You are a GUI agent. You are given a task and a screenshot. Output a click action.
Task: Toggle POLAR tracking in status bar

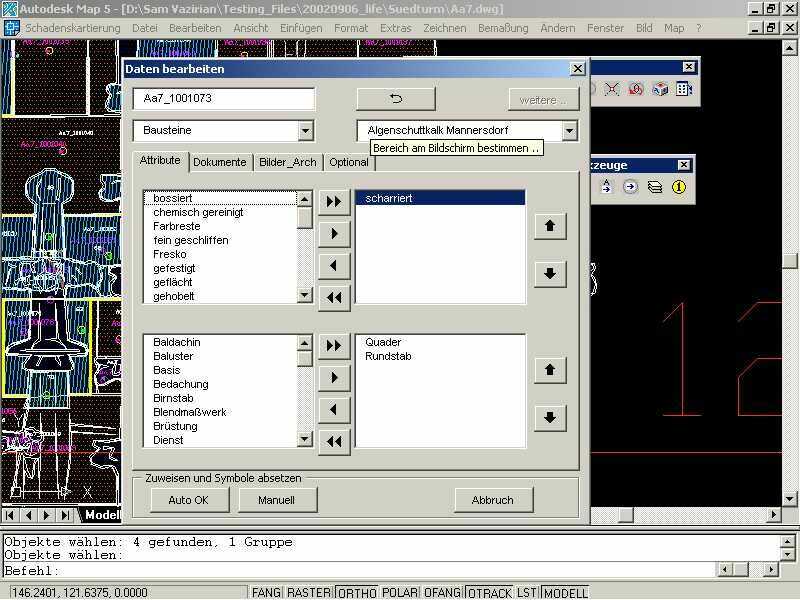[x=400, y=593]
